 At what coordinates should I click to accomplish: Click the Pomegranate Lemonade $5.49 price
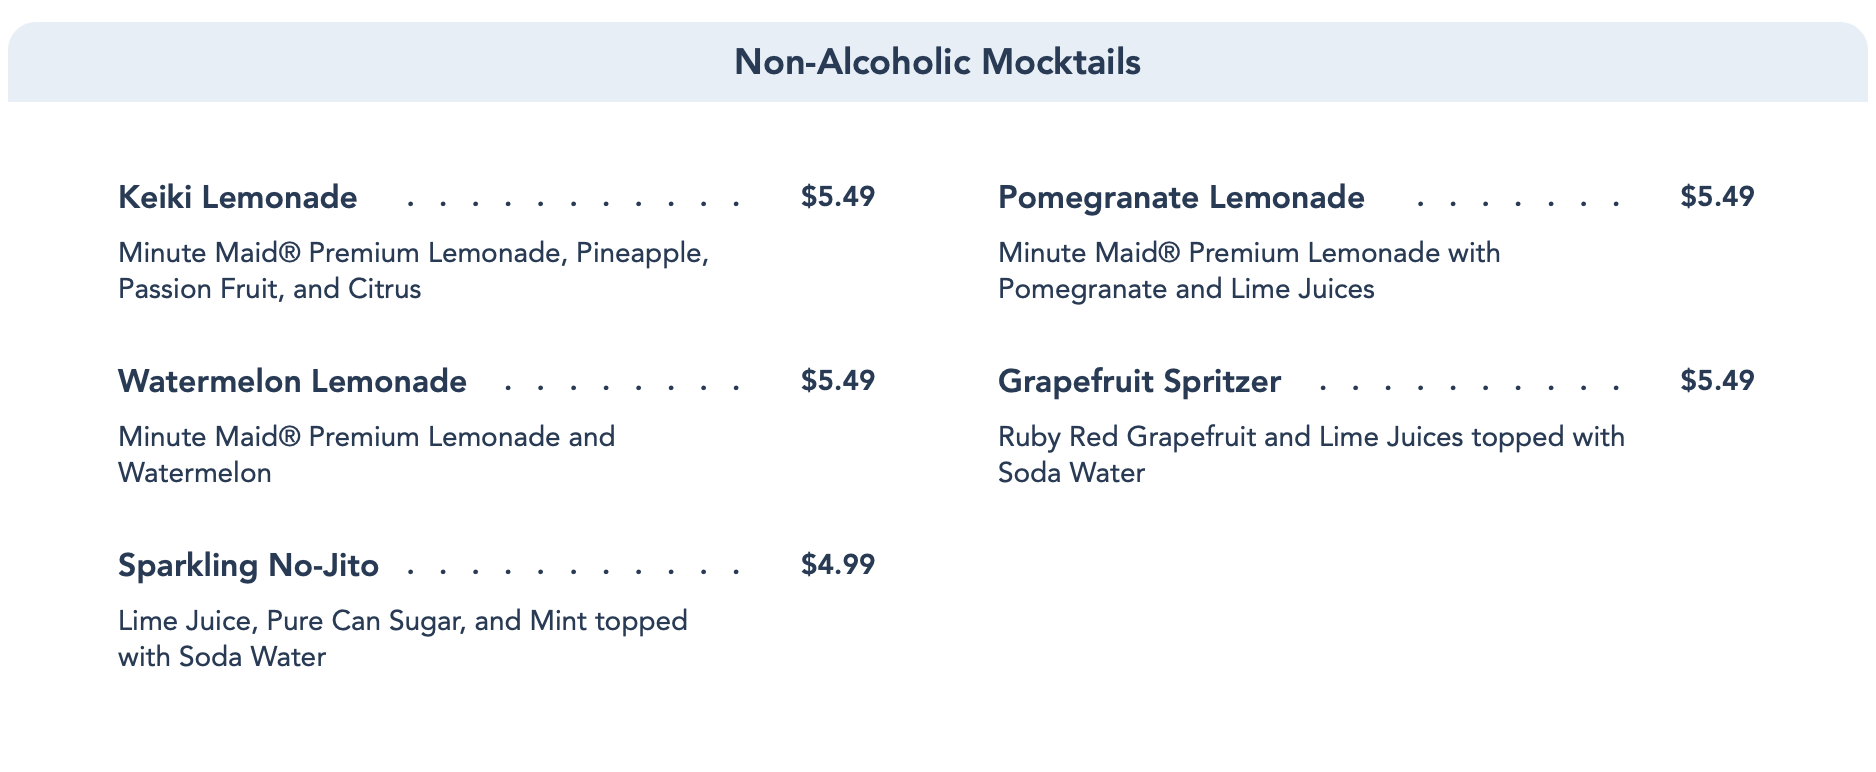coord(1717,196)
